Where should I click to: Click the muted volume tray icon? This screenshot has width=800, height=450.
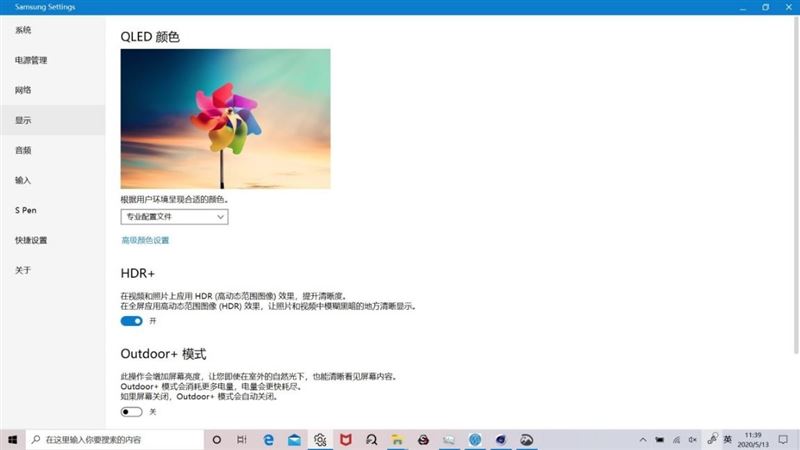point(693,440)
